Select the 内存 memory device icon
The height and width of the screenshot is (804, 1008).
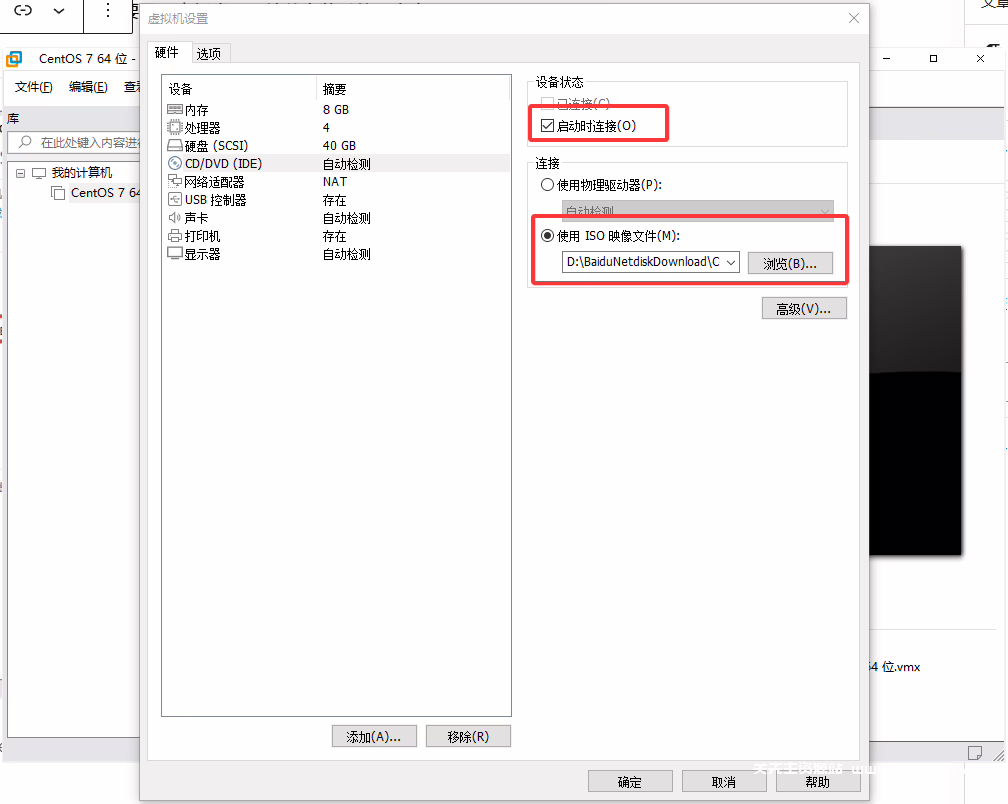(x=175, y=109)
